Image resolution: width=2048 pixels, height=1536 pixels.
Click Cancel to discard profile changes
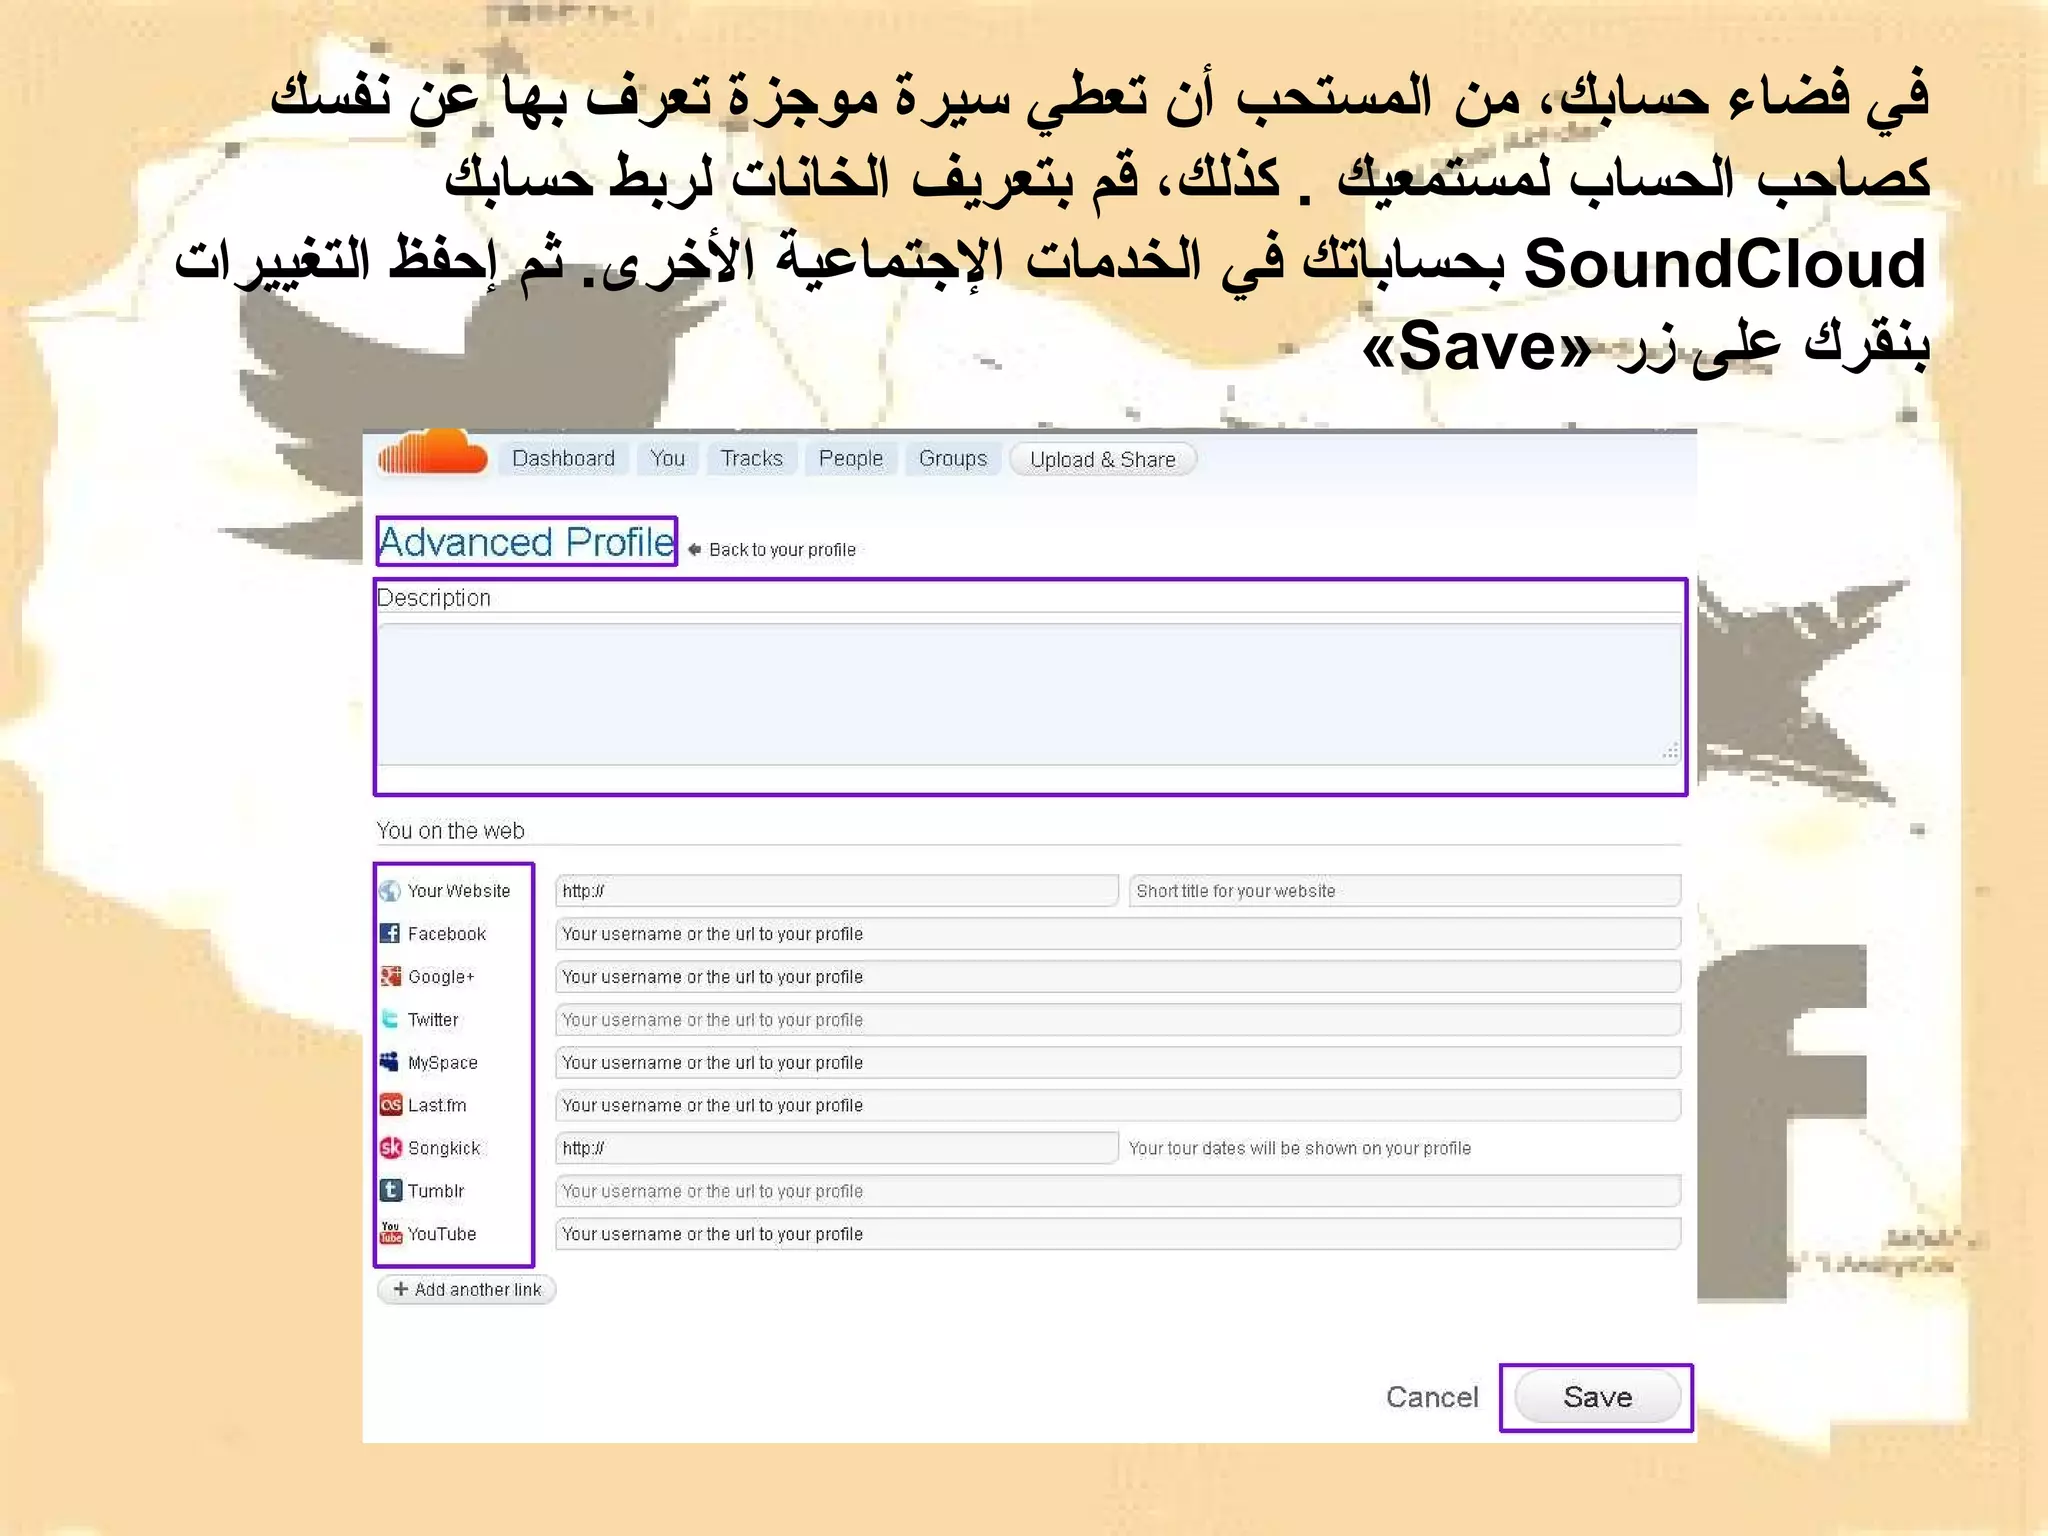[x=1432, y=1397]
